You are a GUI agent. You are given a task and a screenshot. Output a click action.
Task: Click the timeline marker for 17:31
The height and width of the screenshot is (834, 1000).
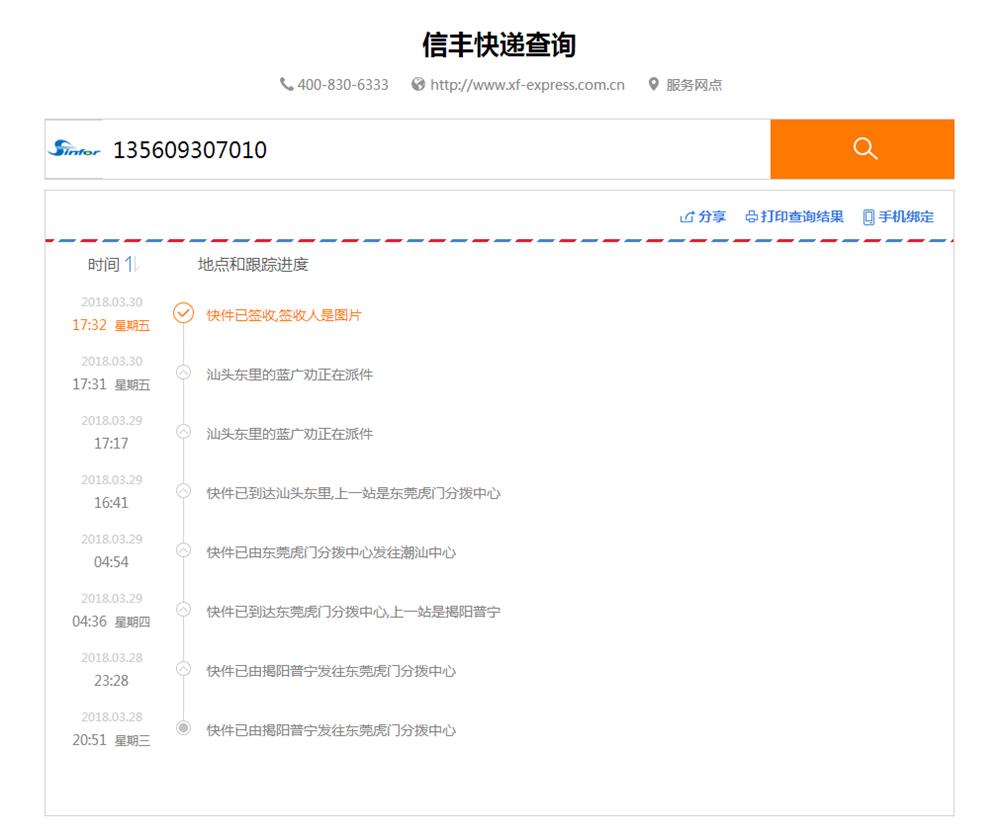(184, 372)
